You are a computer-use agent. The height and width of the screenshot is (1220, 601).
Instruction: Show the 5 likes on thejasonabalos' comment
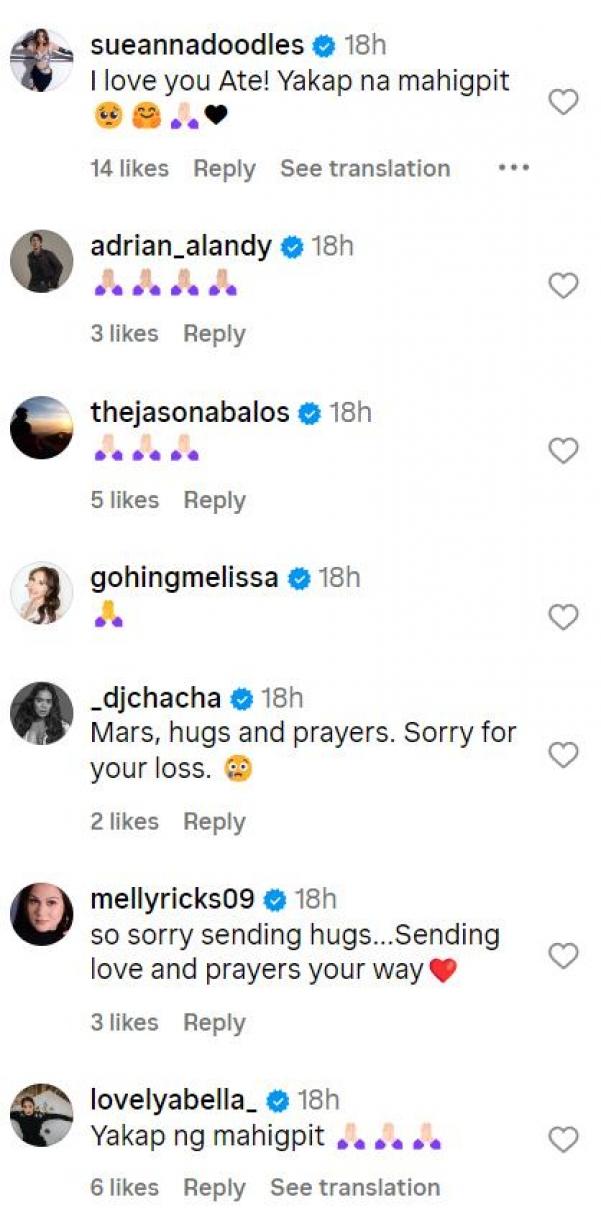(124, 500)
